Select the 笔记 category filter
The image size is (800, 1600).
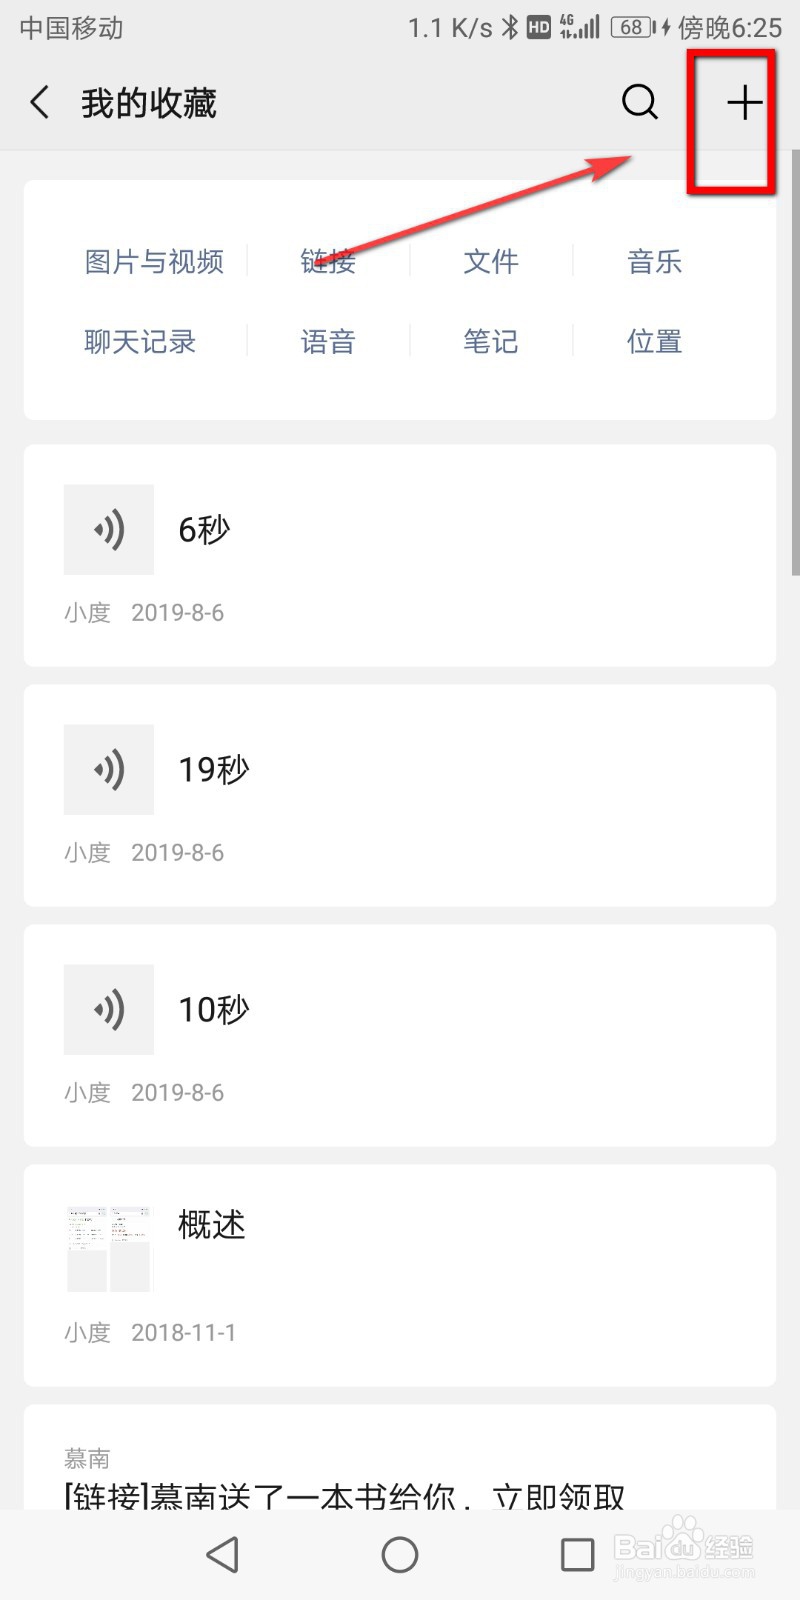tap(491, 342)
